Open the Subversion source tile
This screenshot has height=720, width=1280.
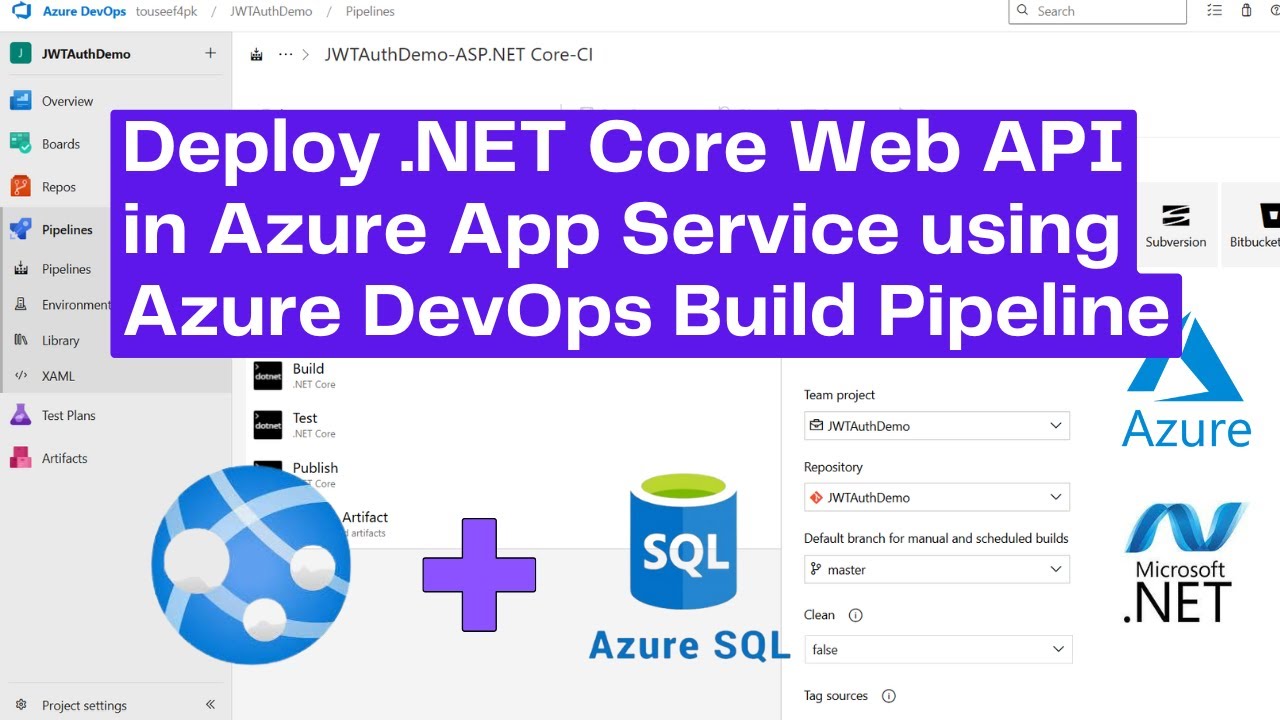coord(1176,223)
